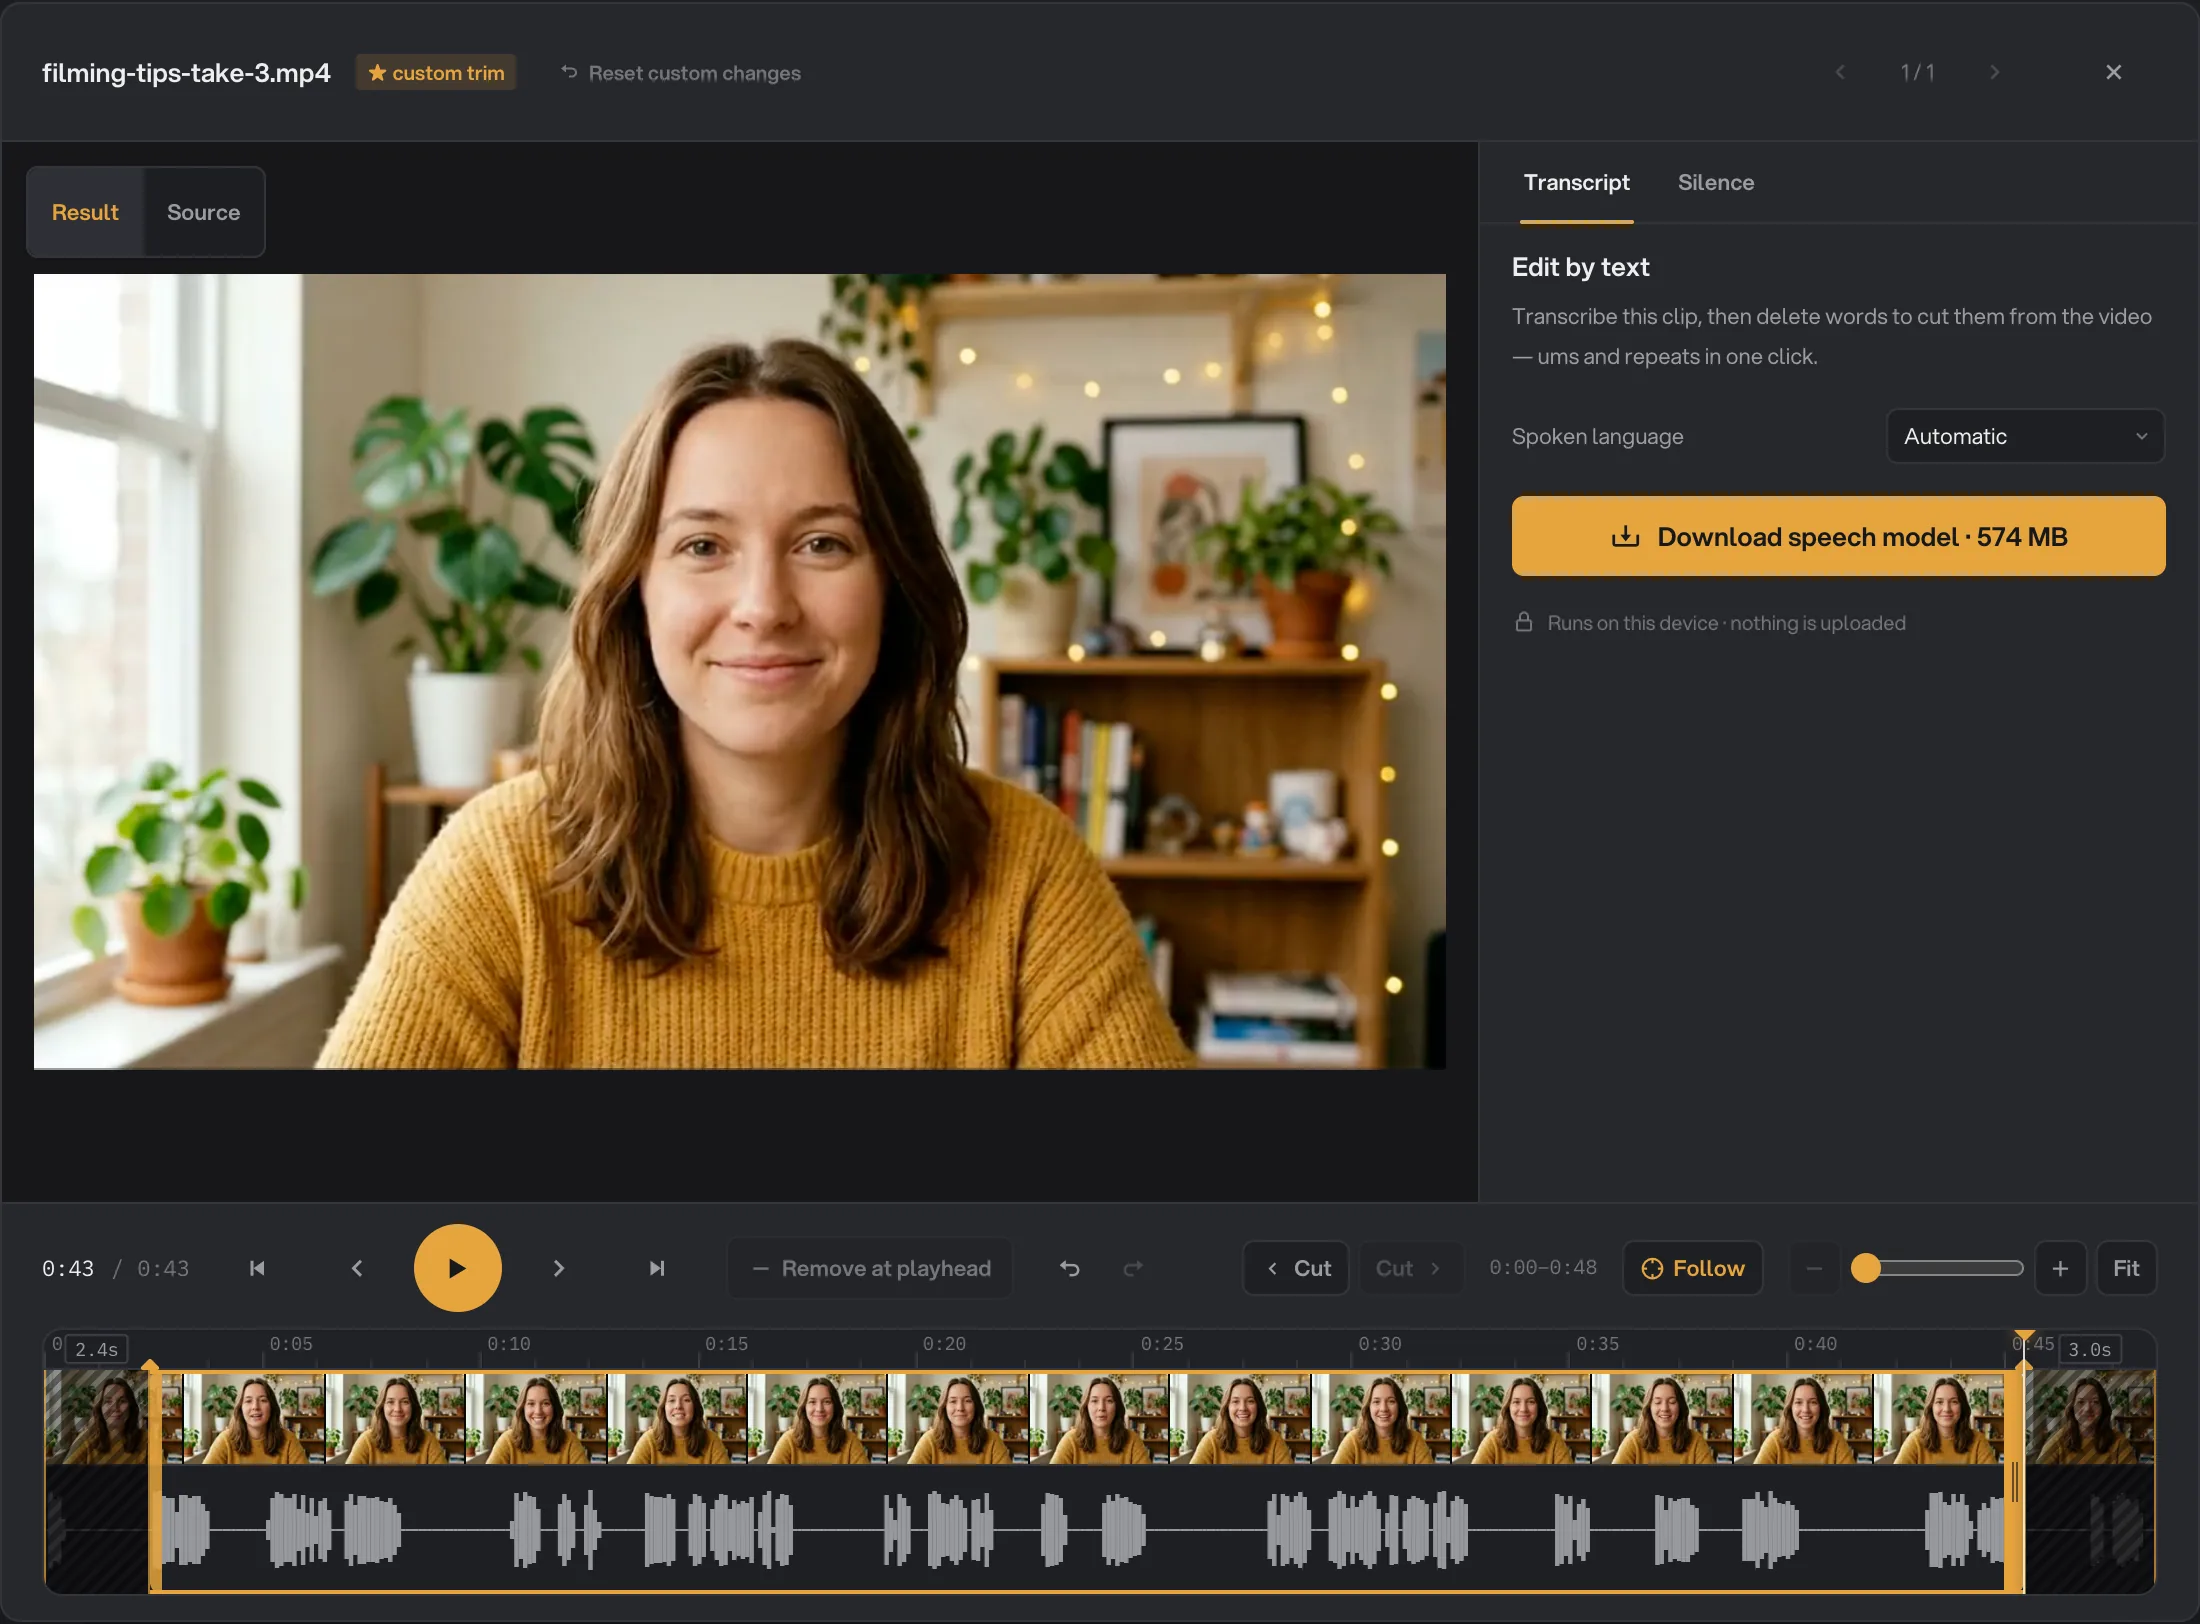Select the Transcript tab
This screenshot has width=2200, height=1624.
coord(1576,182)
